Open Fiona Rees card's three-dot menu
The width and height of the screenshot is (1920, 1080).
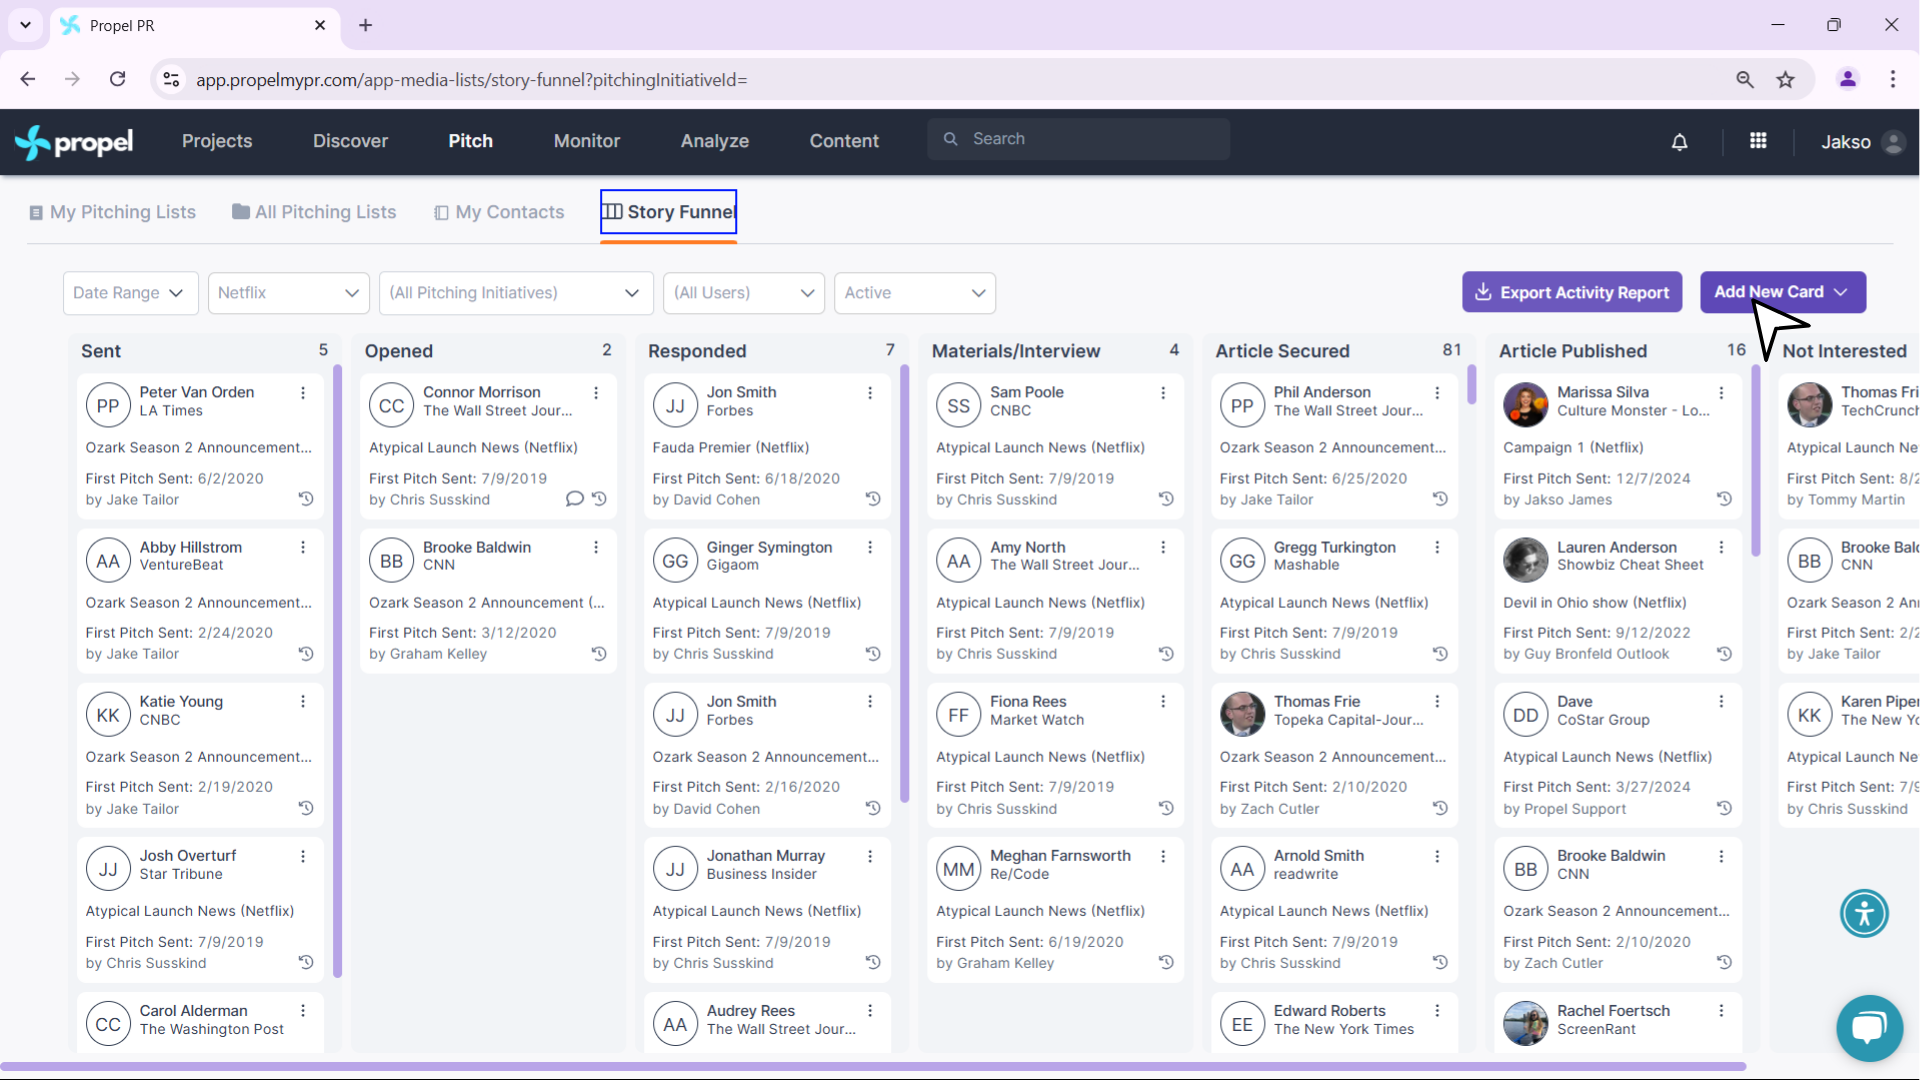(1163, 702)
